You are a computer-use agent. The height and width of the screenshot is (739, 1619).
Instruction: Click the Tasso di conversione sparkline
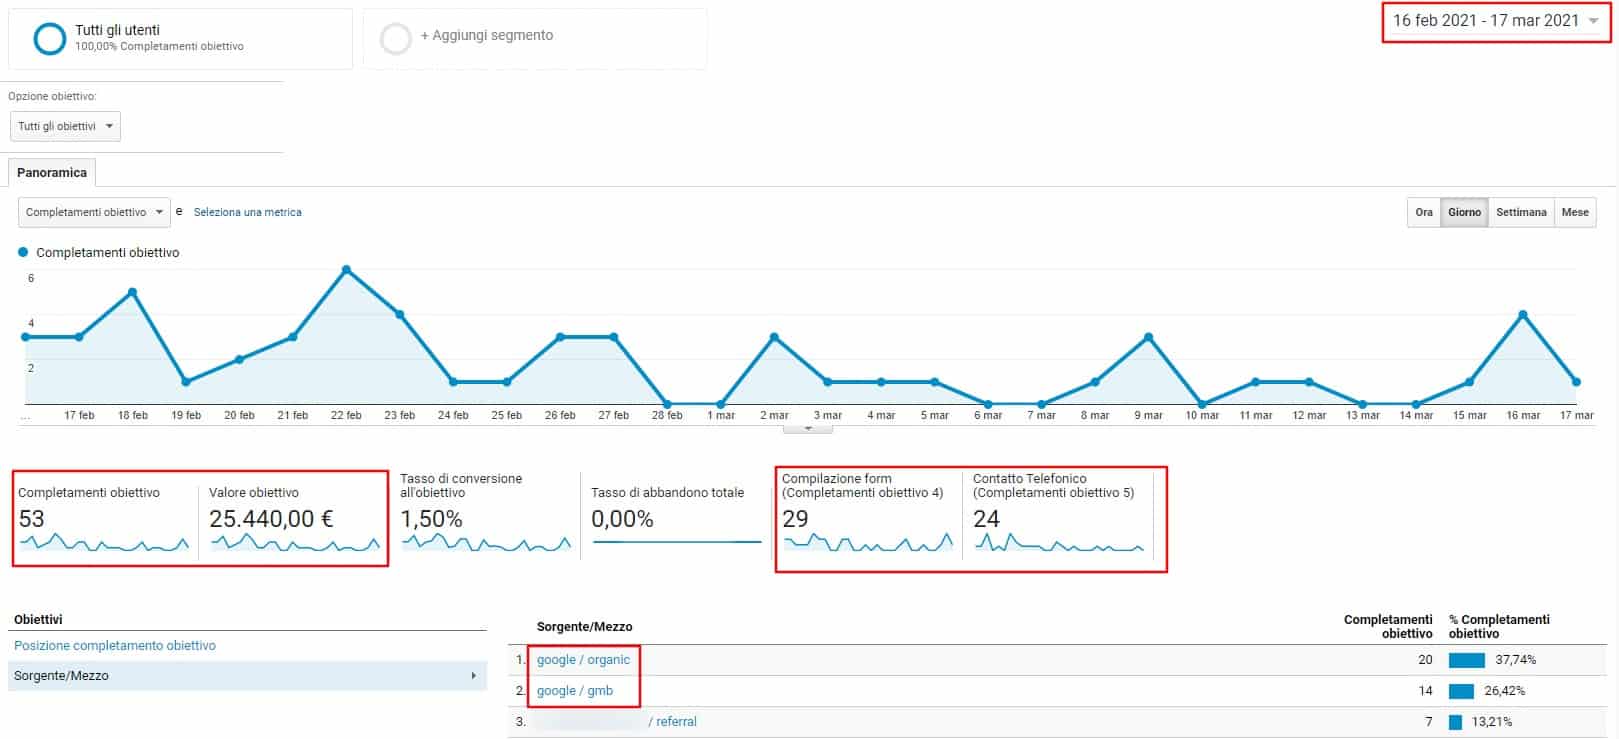485,544
